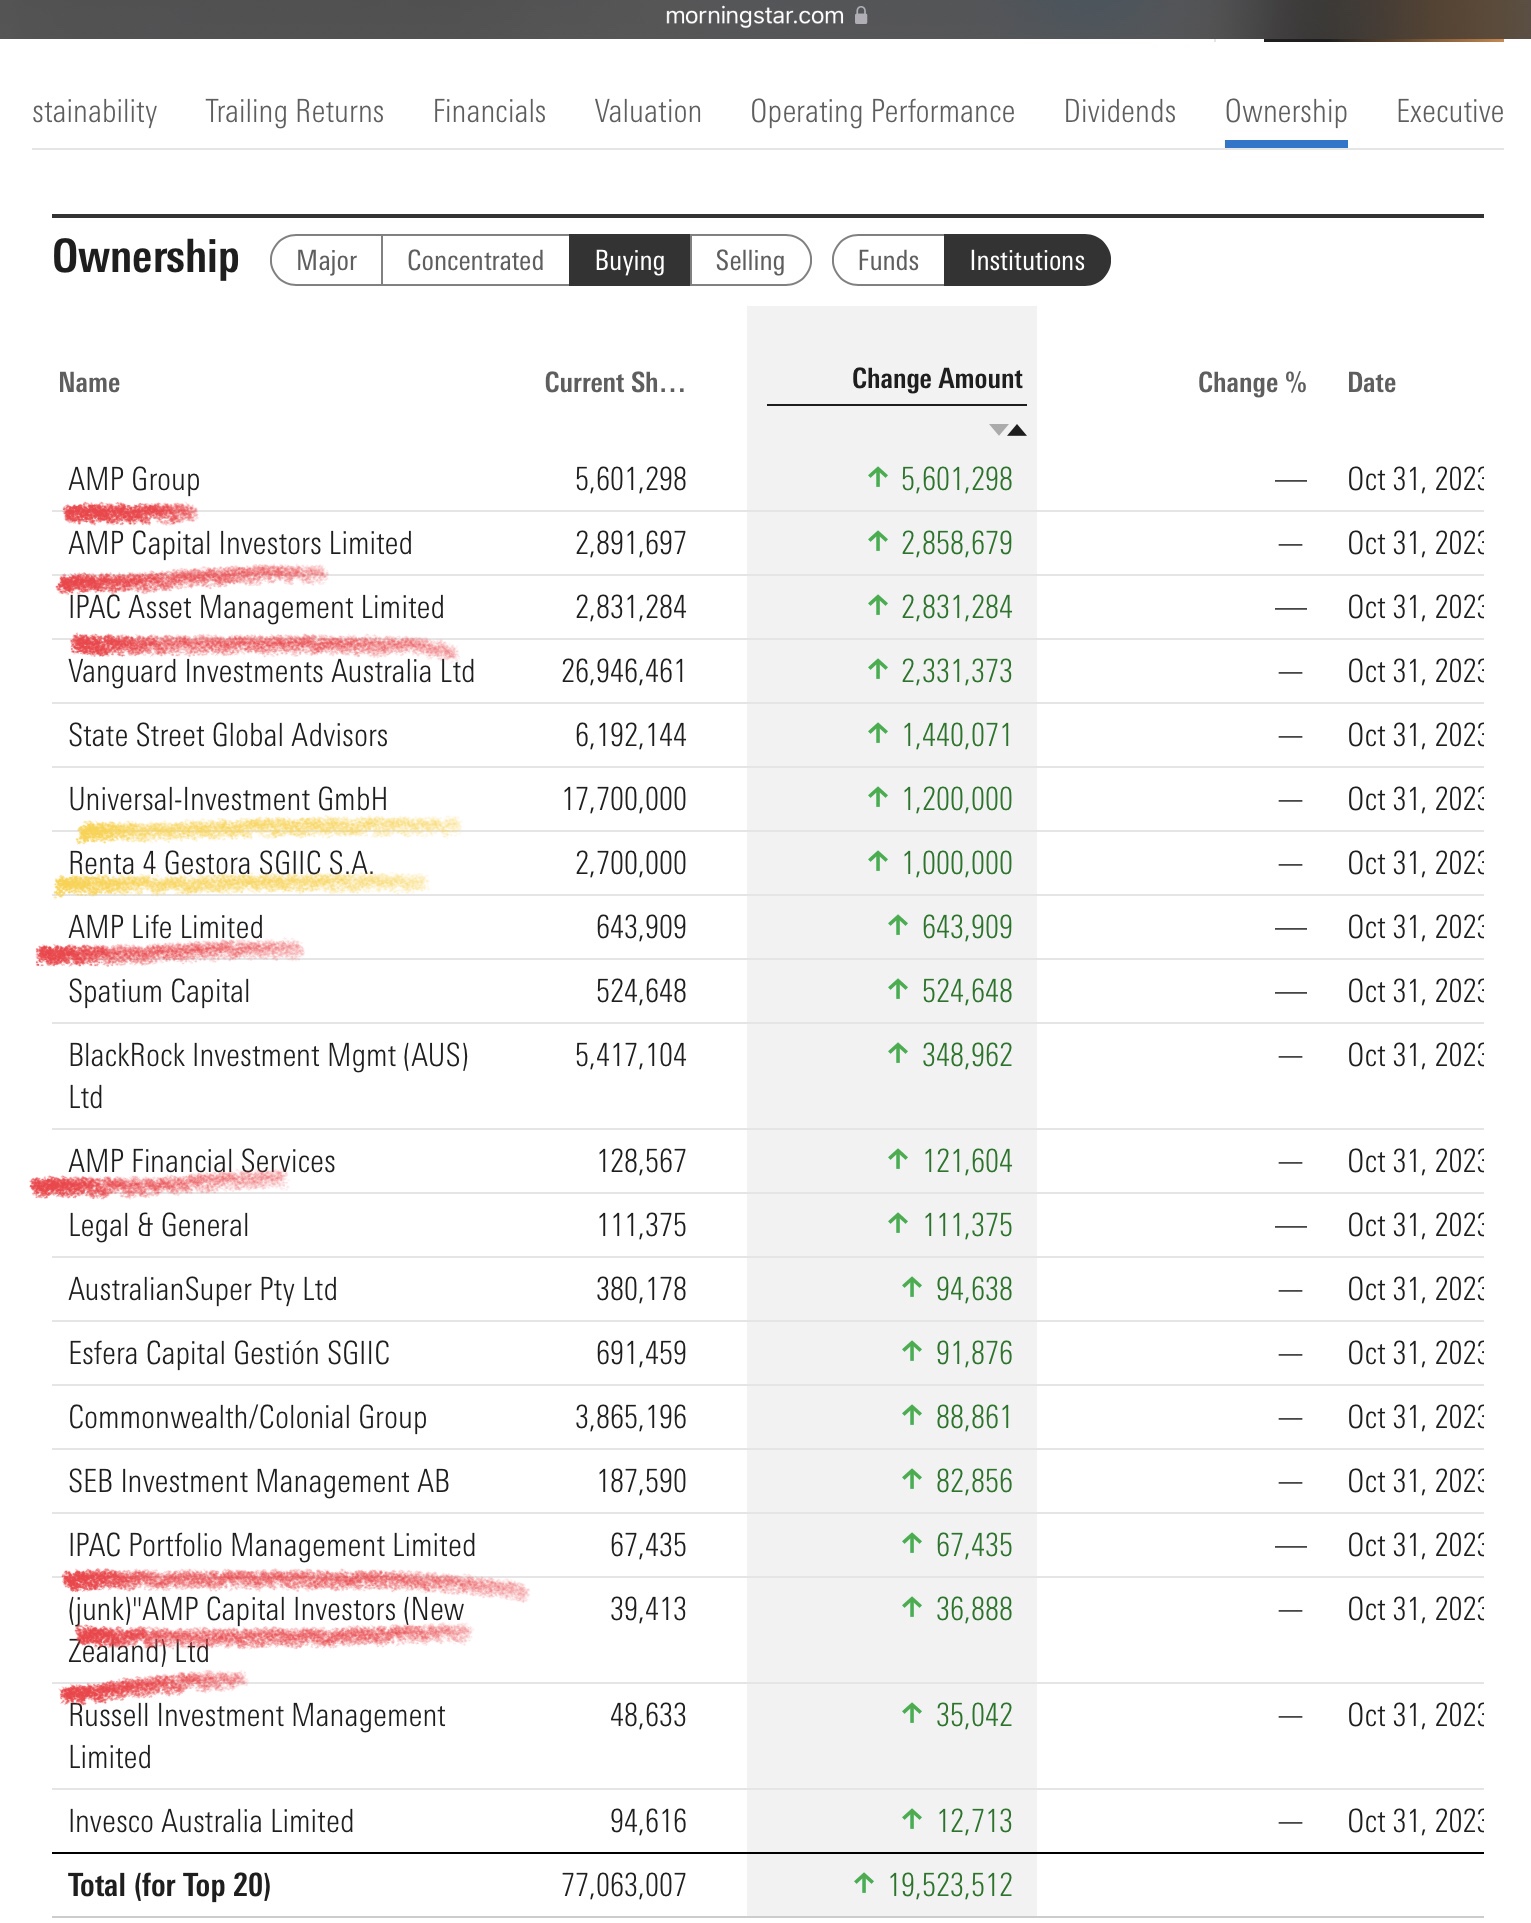Click AMP Financial Services name

pyautogui.click(x=202, y=1161)
